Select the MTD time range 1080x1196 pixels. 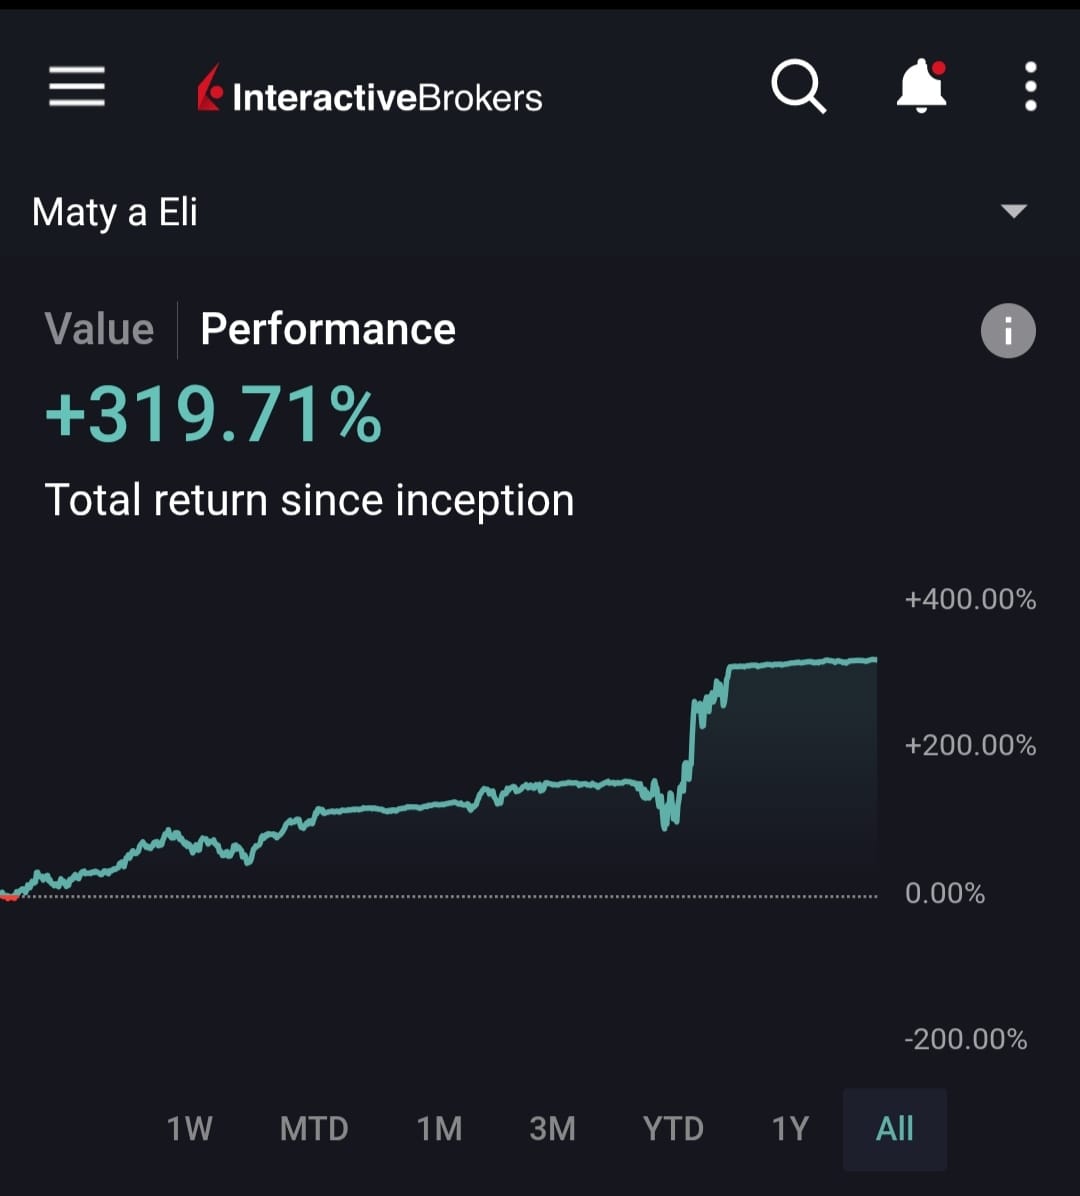coord(314,1129)
